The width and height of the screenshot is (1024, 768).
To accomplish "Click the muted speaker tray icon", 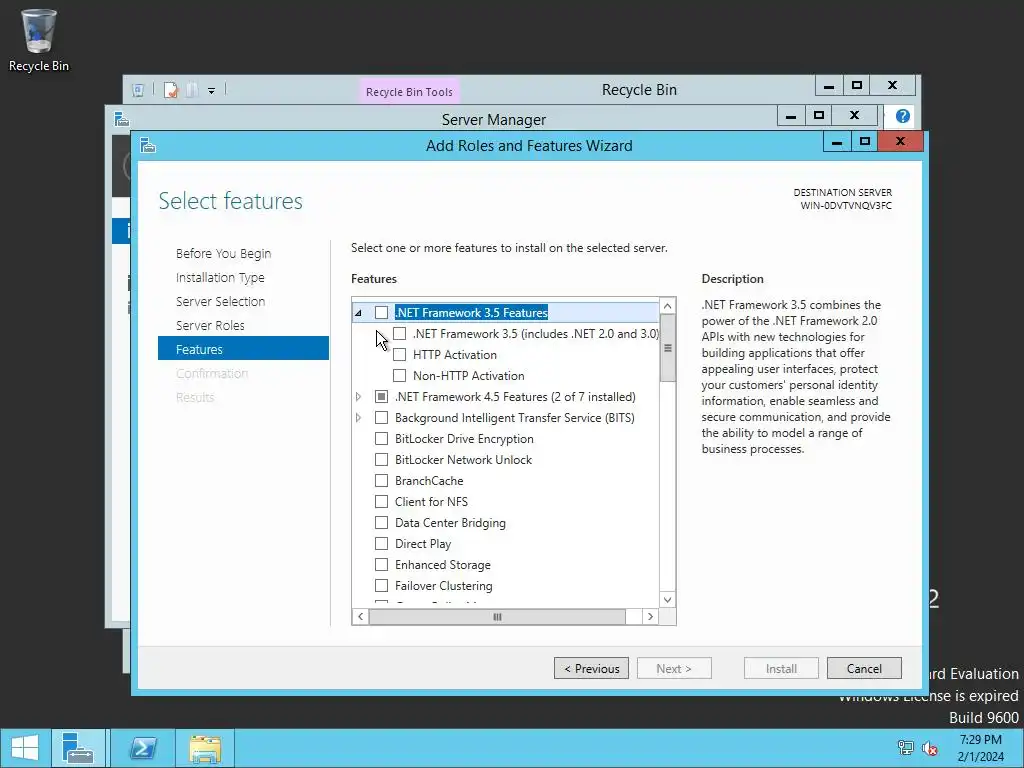I will (929, 748).
